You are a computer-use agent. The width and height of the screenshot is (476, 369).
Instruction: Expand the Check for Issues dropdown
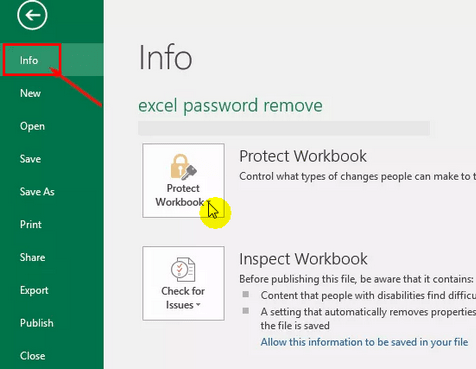click(x=183, y=283)
